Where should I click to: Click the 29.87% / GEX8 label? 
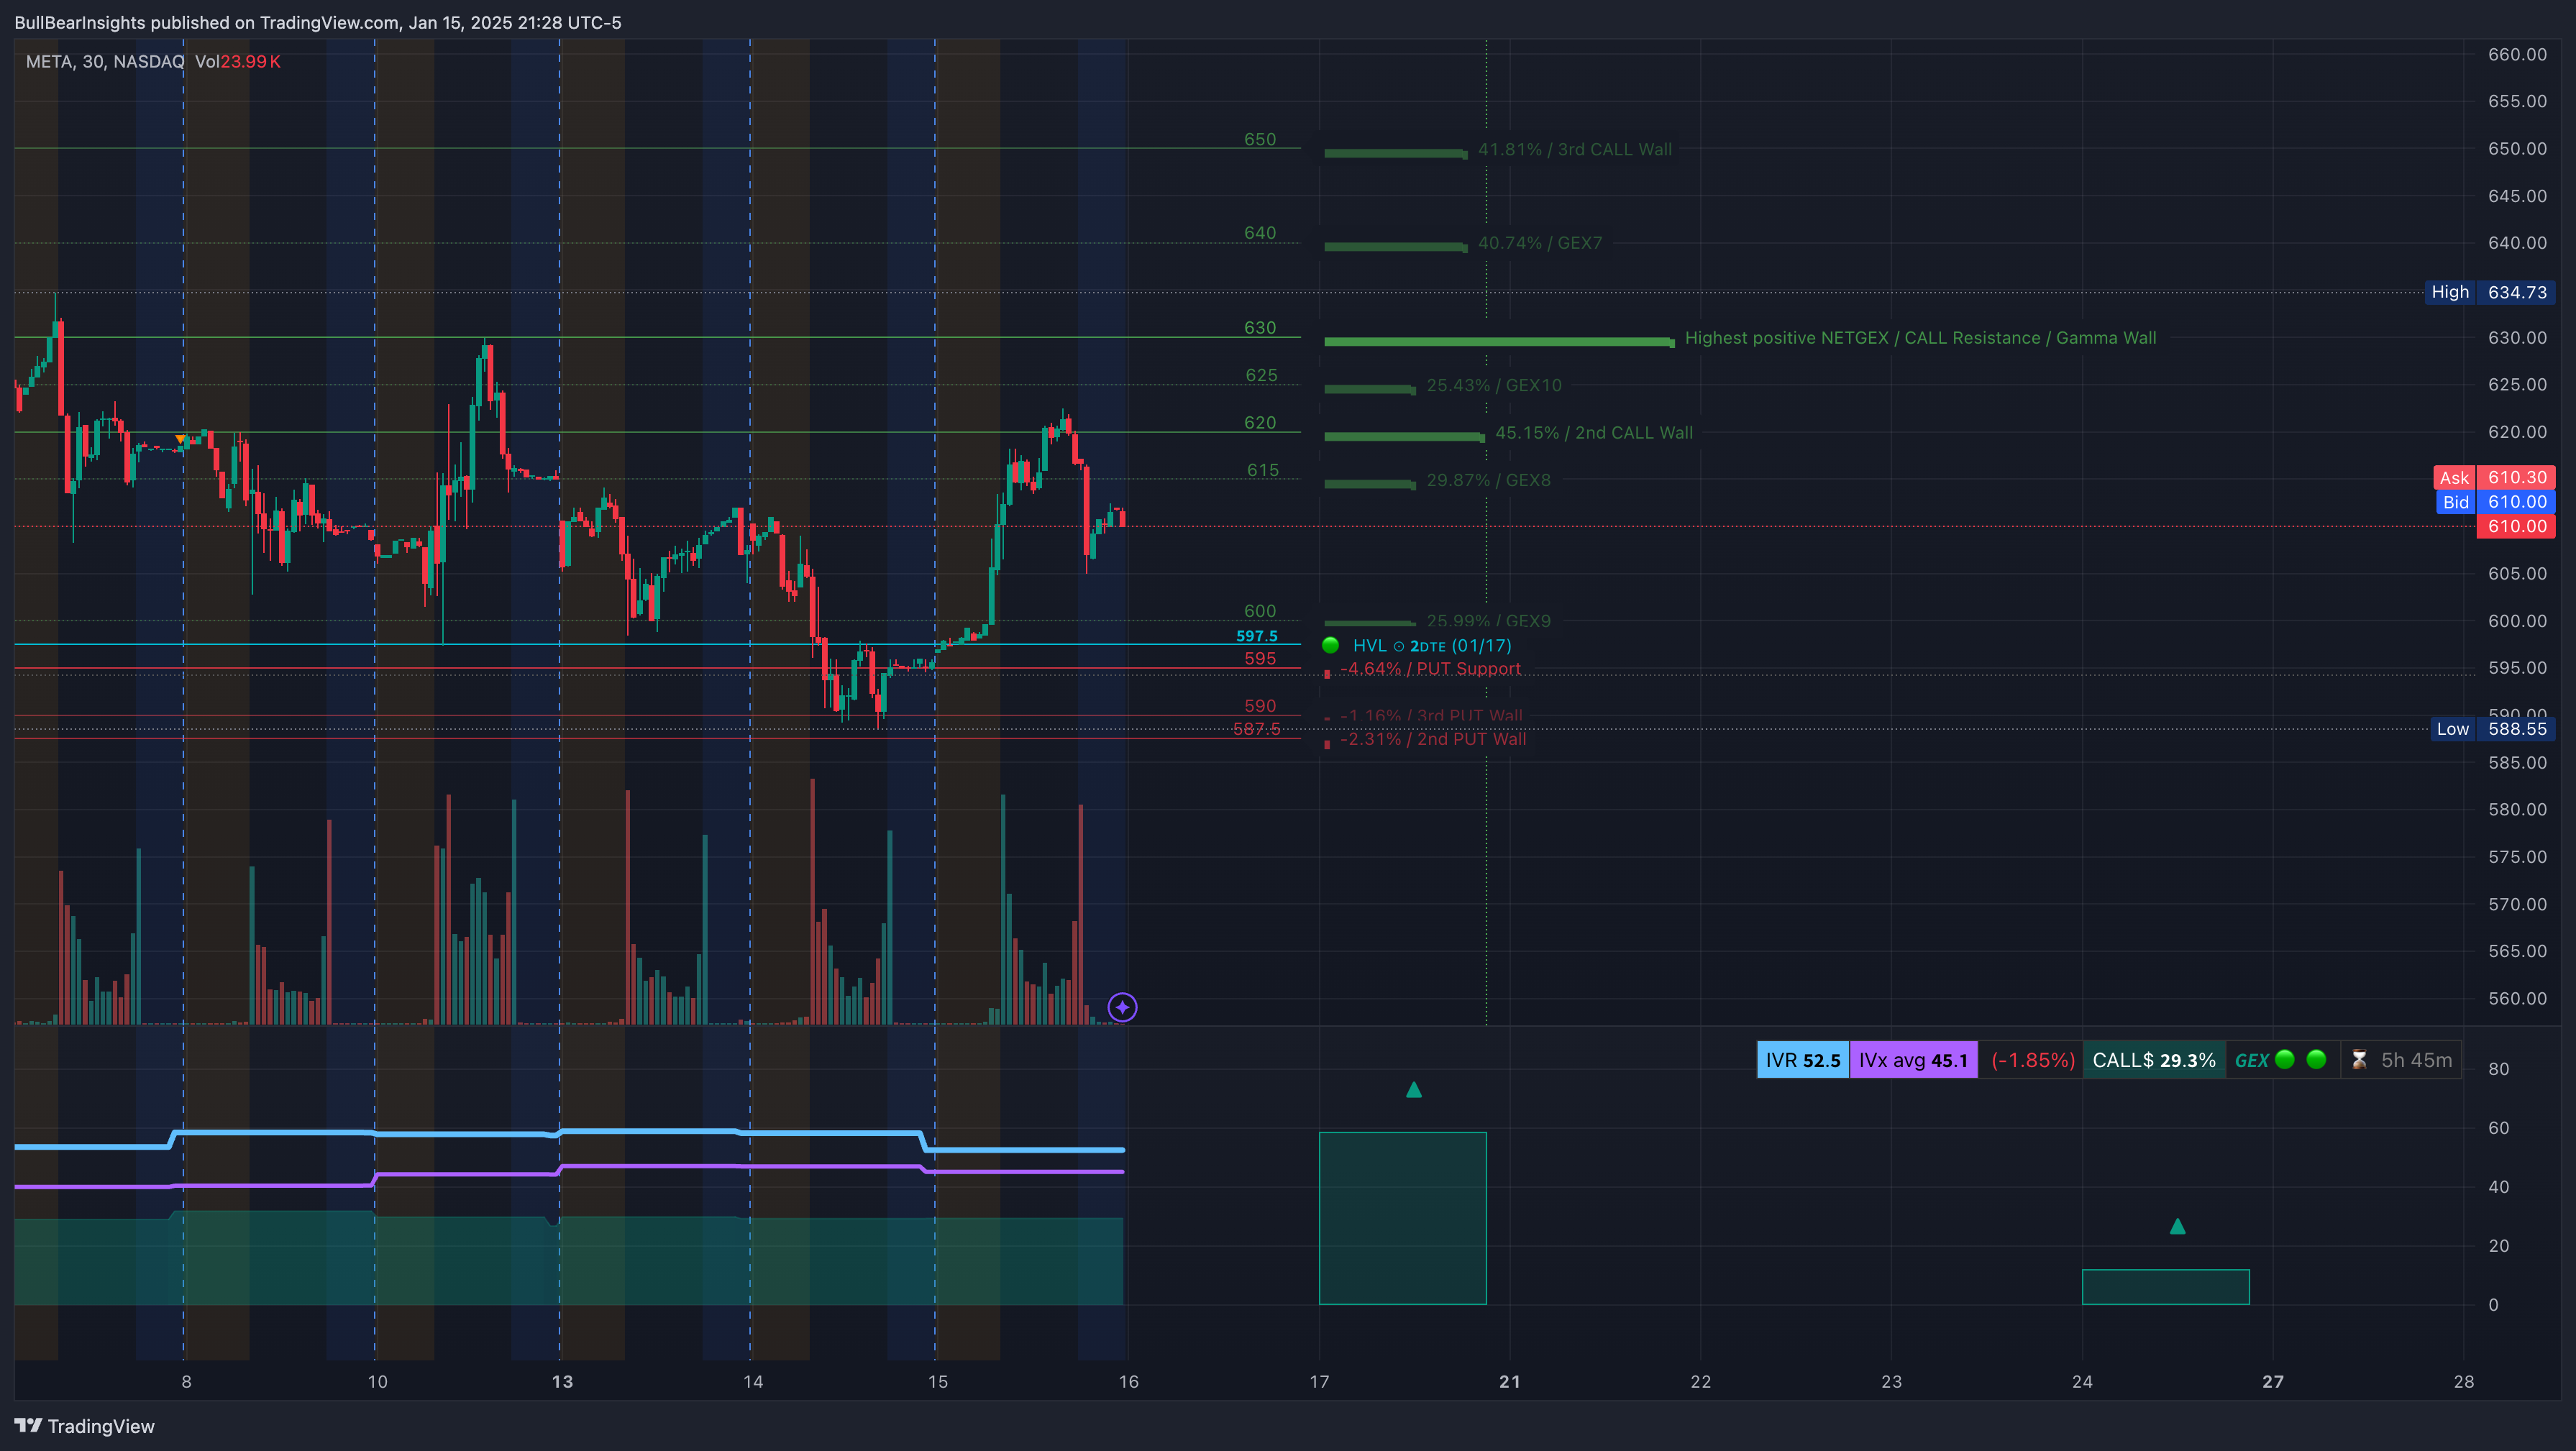tap(1488, 480)
